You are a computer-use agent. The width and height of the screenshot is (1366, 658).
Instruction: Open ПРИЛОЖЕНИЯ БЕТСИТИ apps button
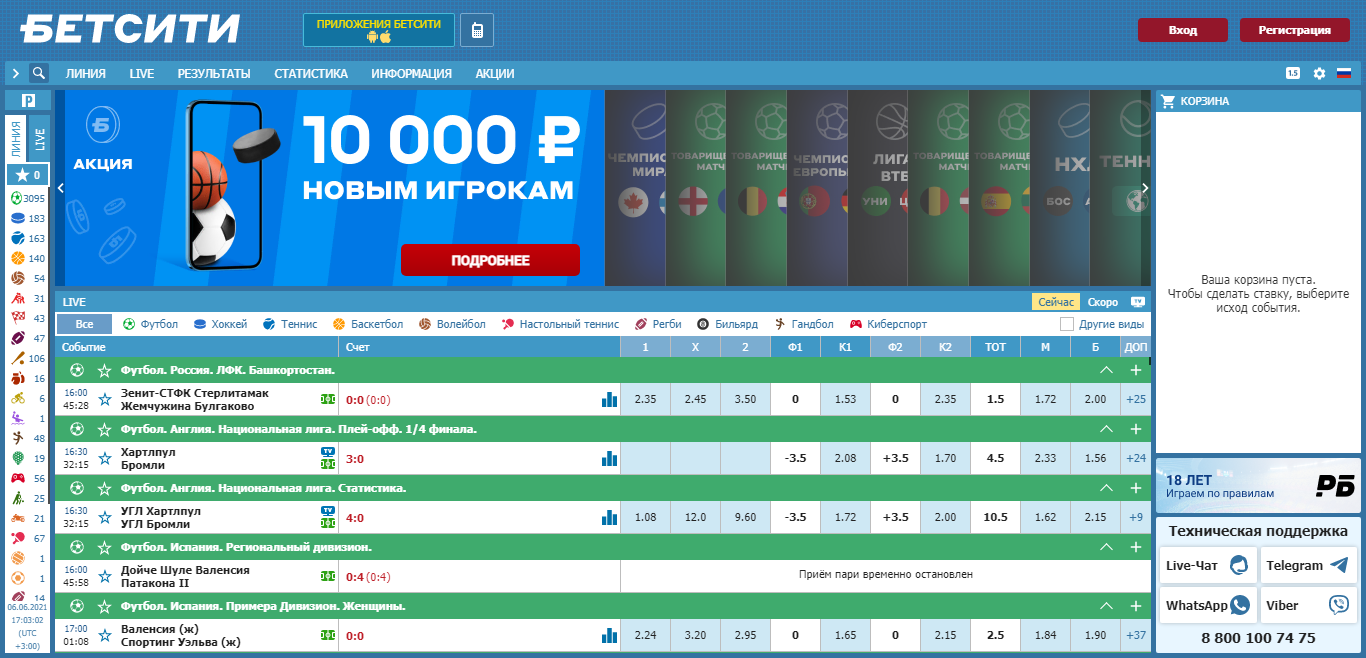click(379, 30)
